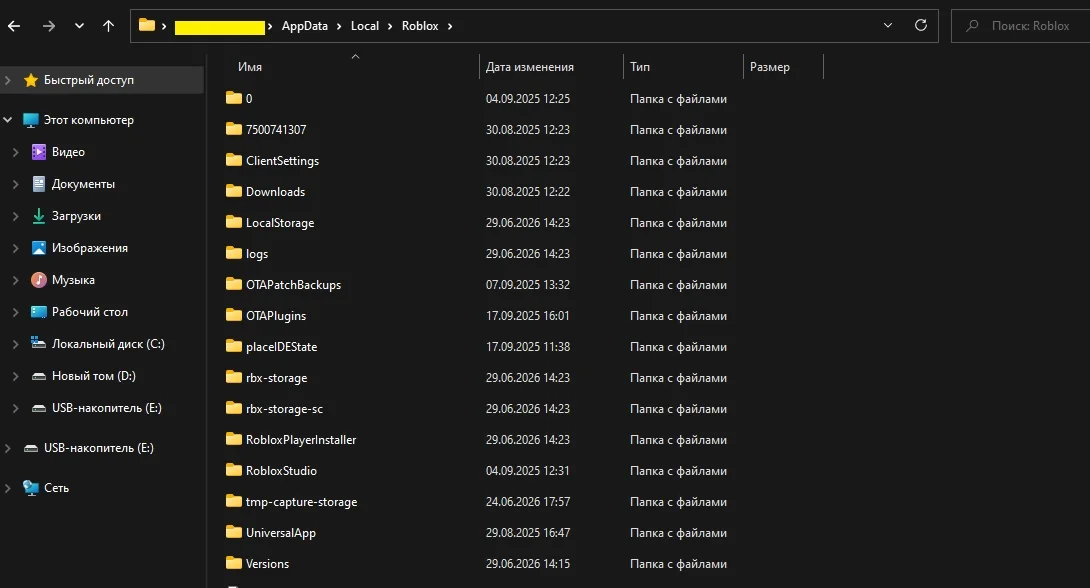Refresh the Roblox folder view
The height and width of the screenshot is (588, 1090).
921,26
